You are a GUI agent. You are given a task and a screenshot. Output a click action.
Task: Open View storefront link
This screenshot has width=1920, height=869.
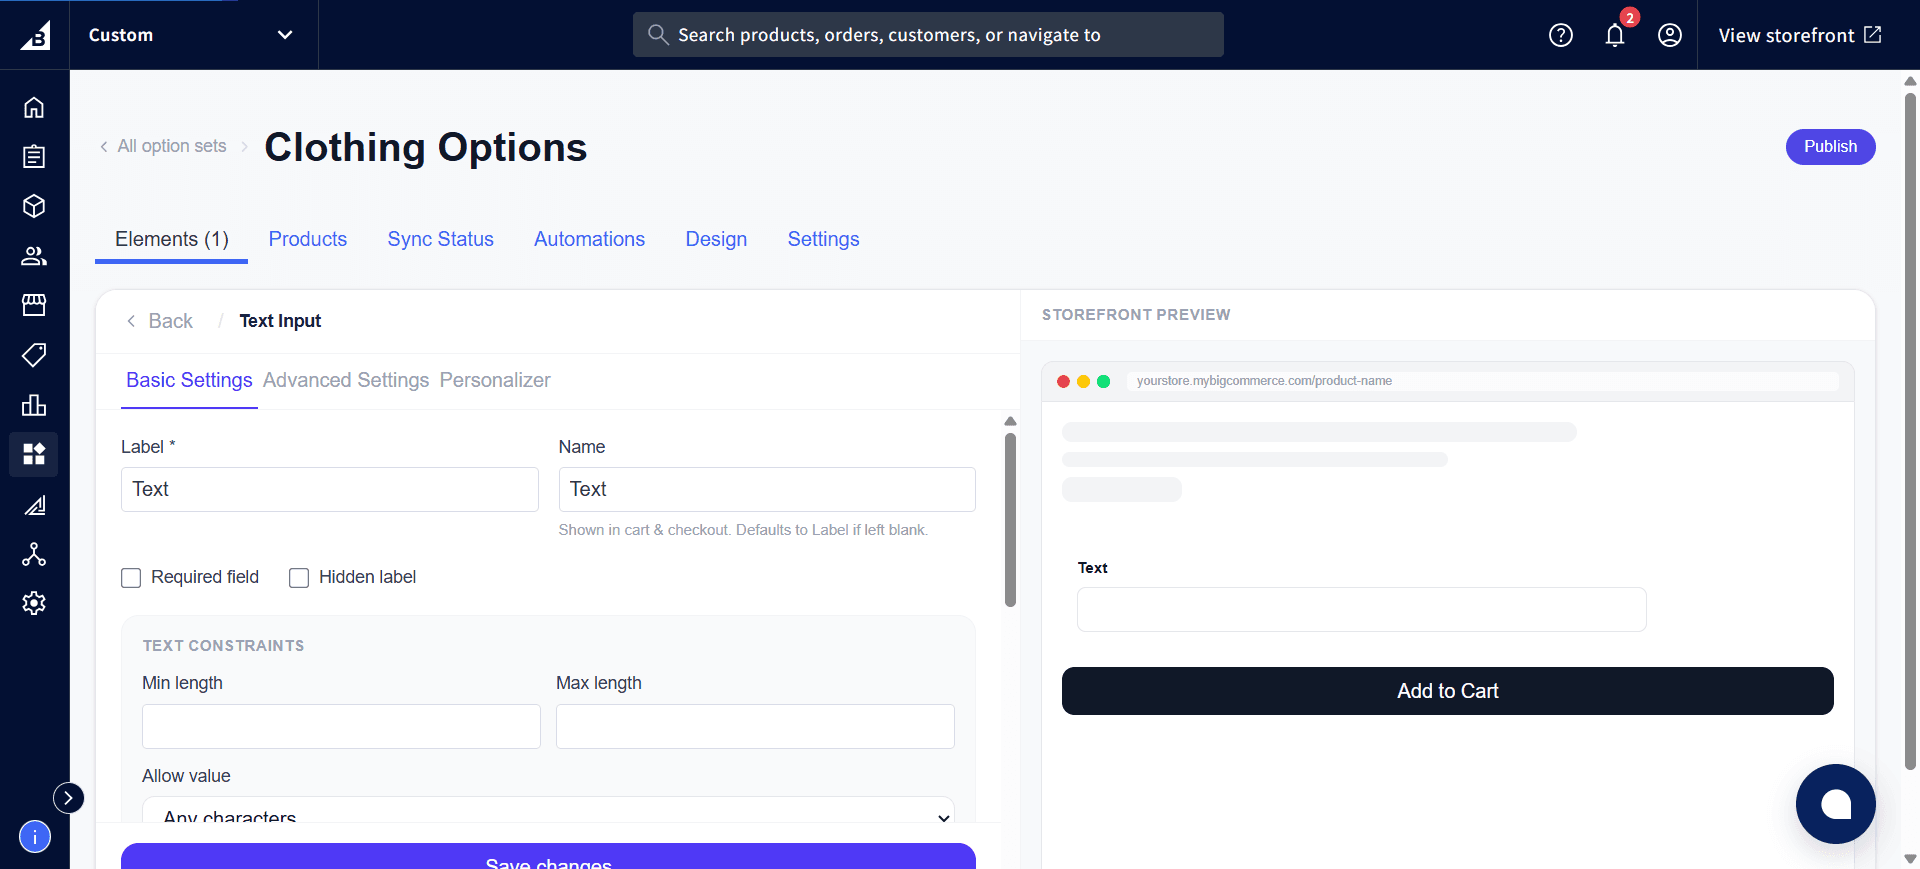pyautogui.click(x=1800, y=35)
